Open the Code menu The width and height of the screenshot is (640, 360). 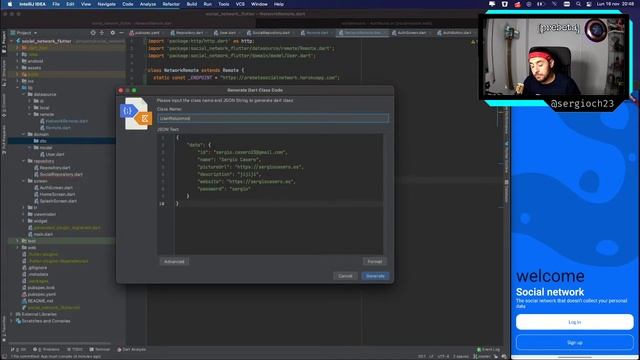coord(128,4)
